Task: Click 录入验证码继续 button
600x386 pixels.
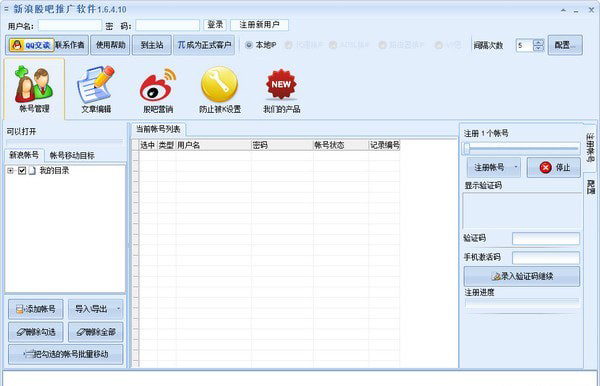Action: (x=522, y=276)
